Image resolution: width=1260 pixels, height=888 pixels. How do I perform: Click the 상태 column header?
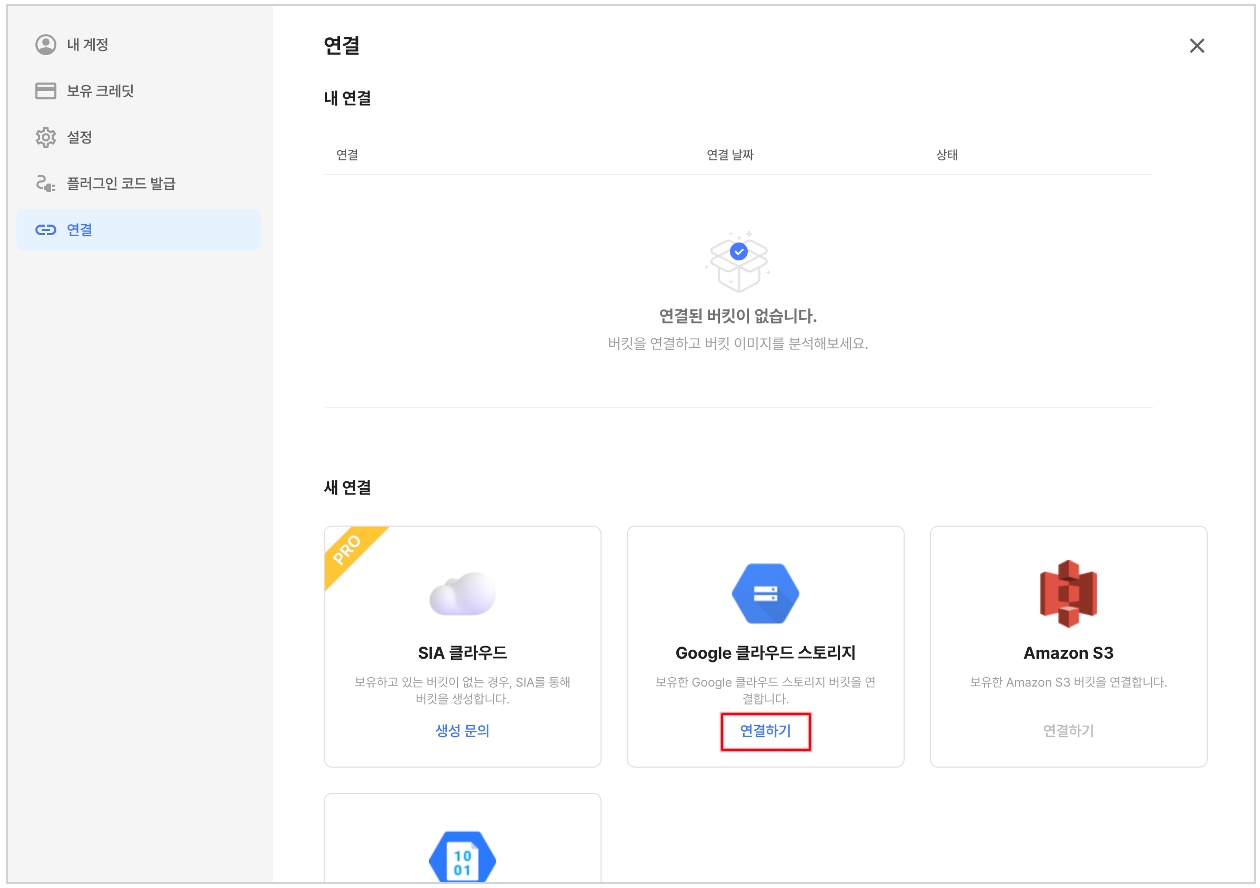point(947,155)
